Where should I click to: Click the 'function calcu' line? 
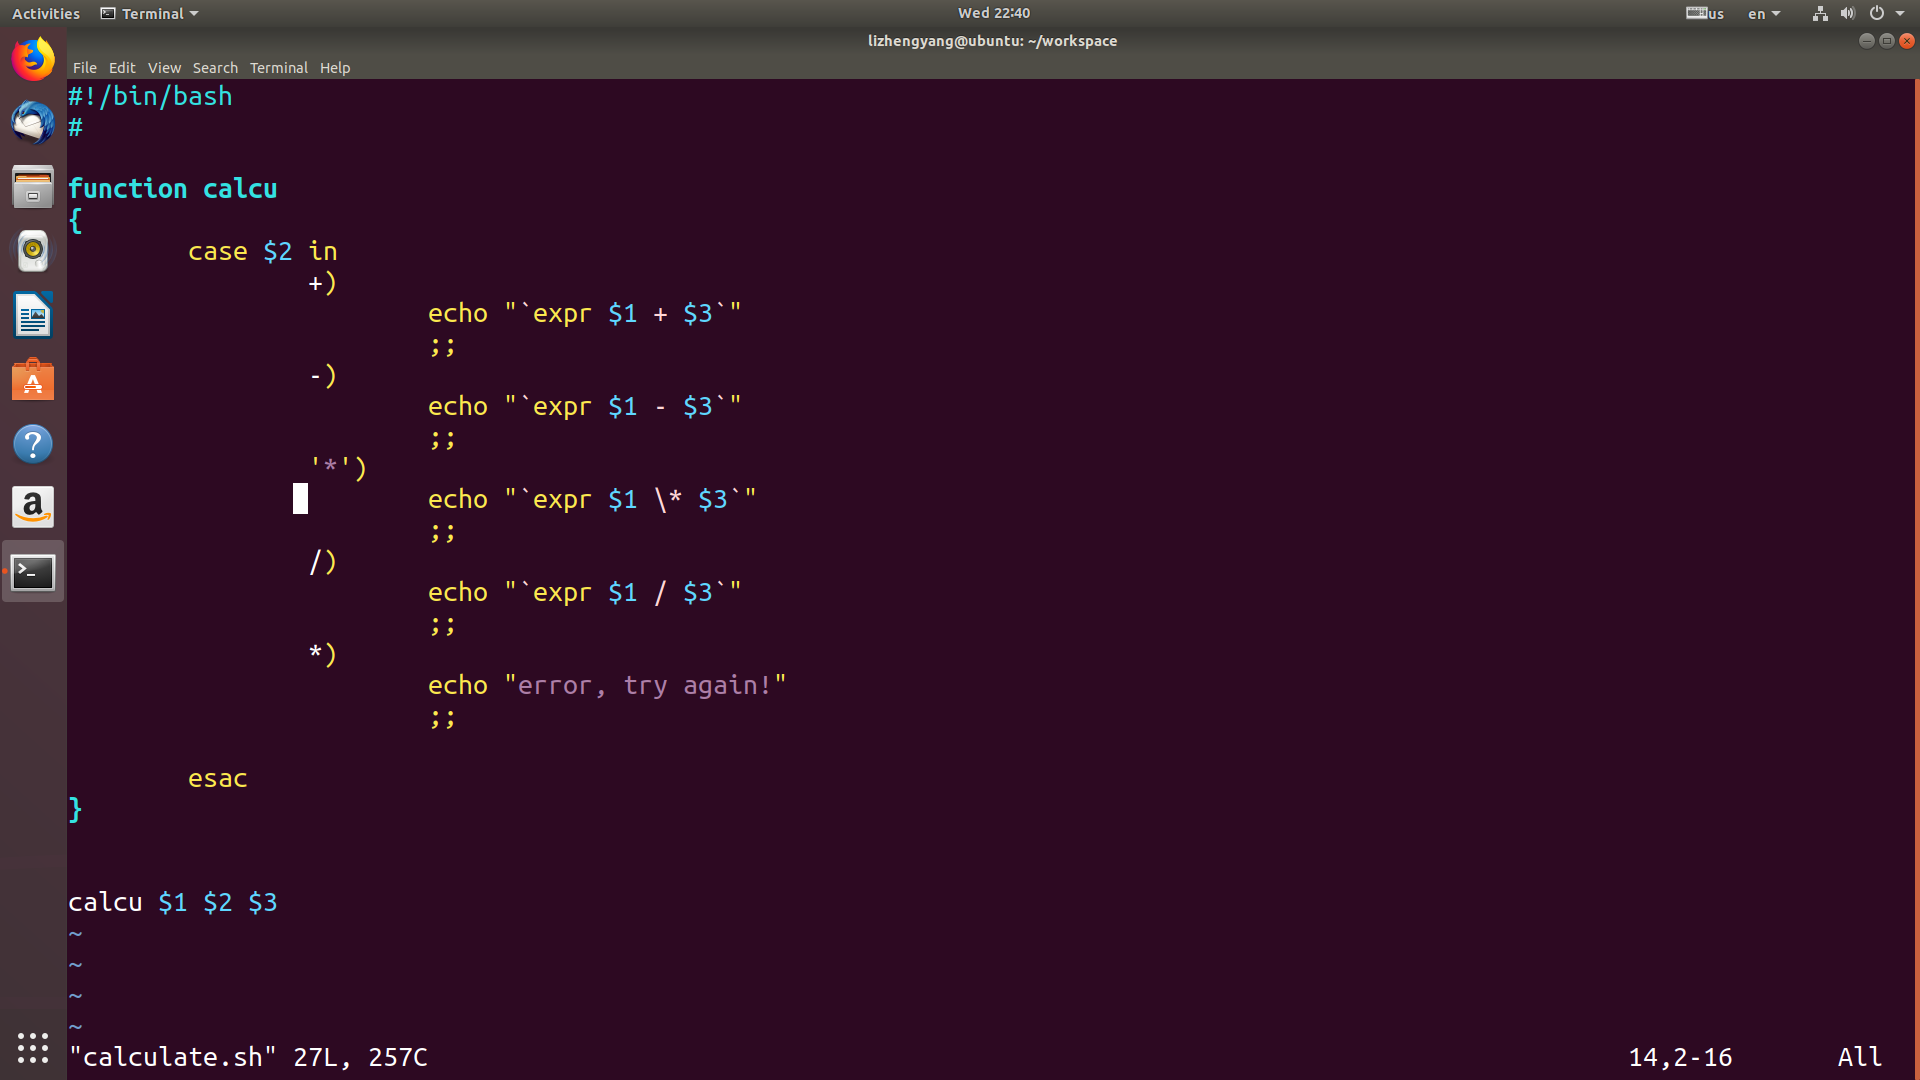173,189
